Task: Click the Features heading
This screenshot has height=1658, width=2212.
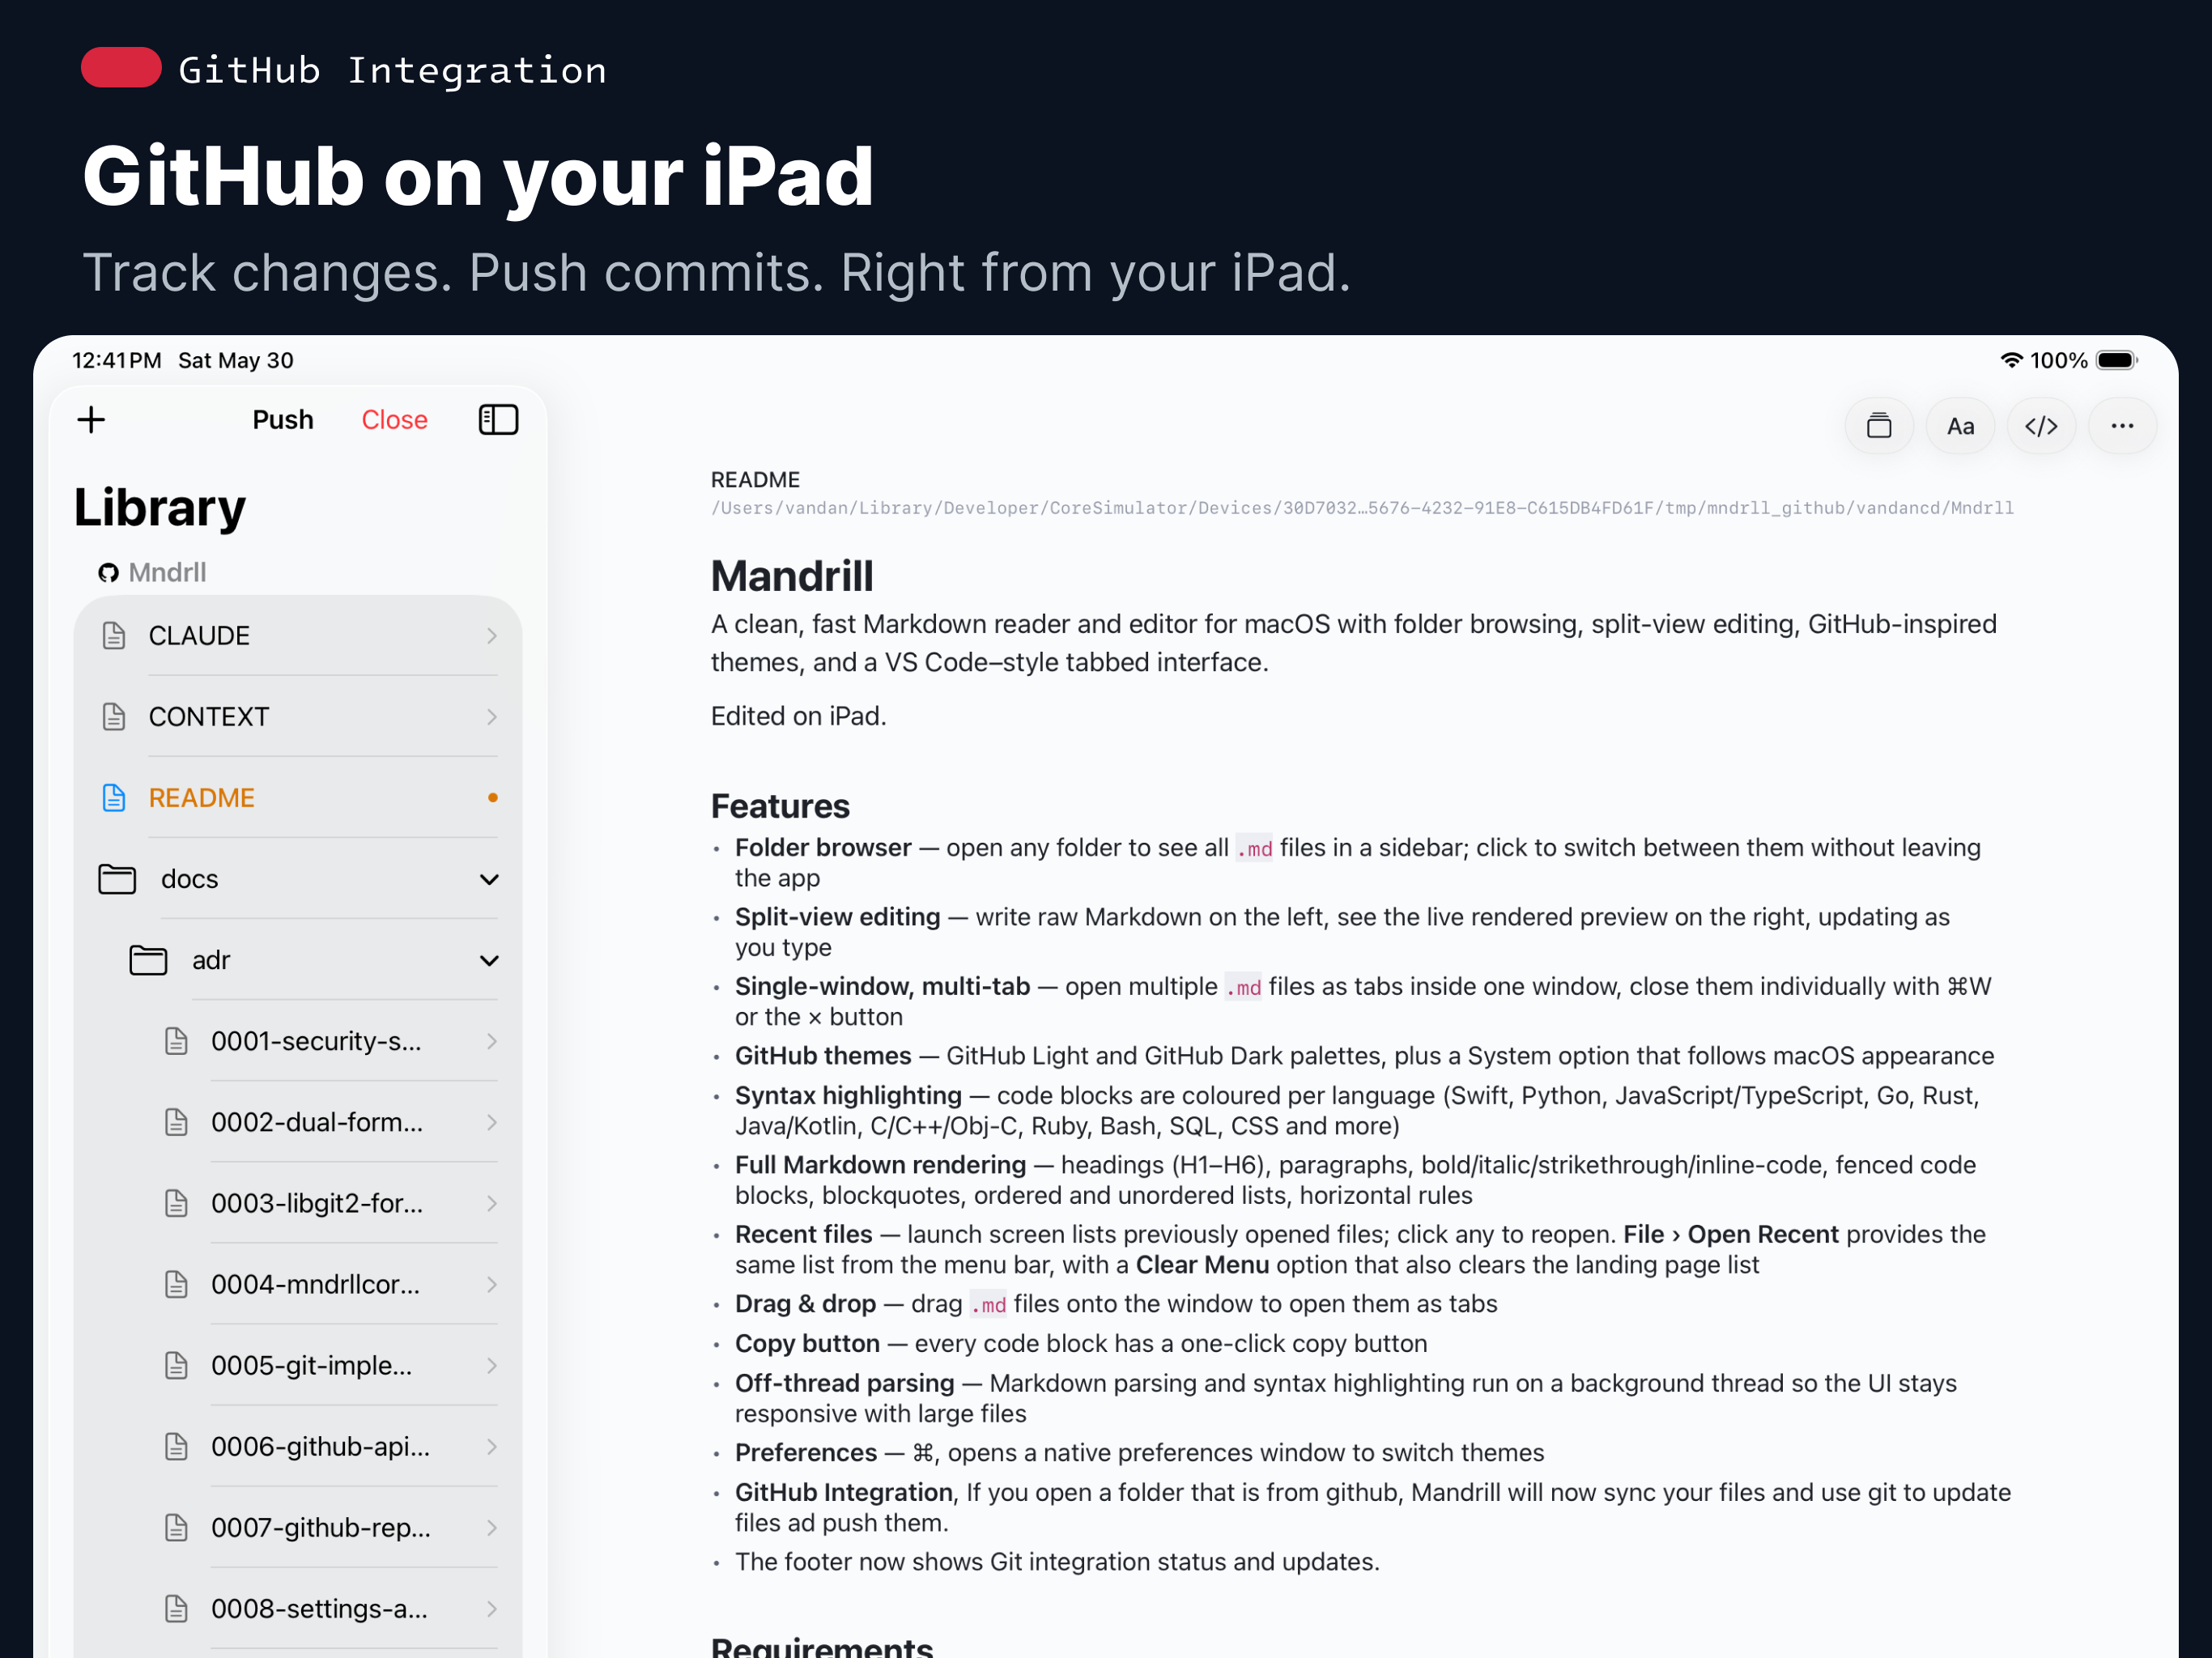Action: click(x=780, y=806)
